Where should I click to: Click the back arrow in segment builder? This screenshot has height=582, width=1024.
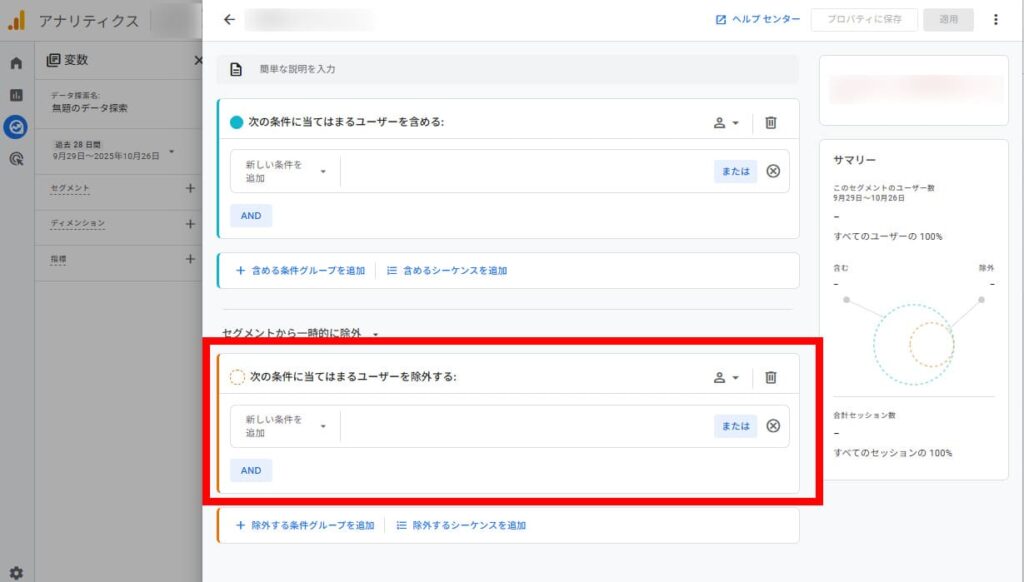229,20
